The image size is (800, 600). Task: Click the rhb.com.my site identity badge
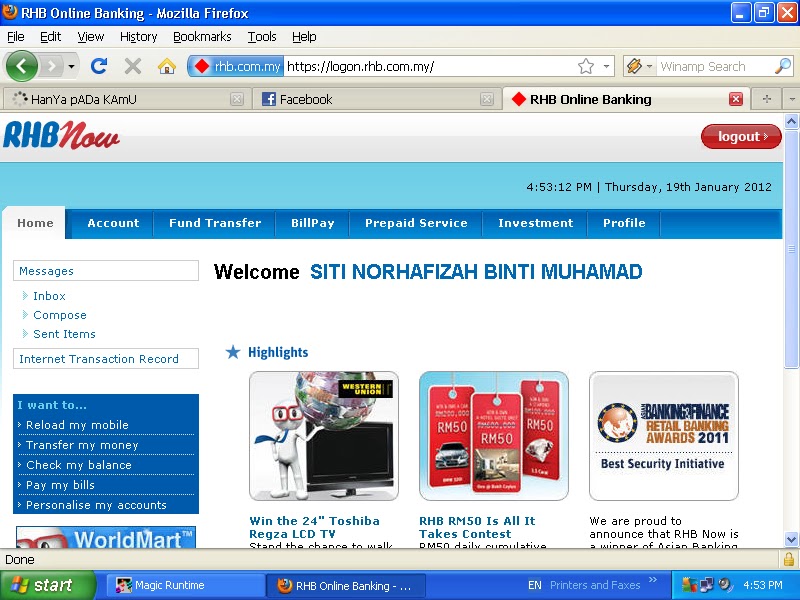click(236, 66)
